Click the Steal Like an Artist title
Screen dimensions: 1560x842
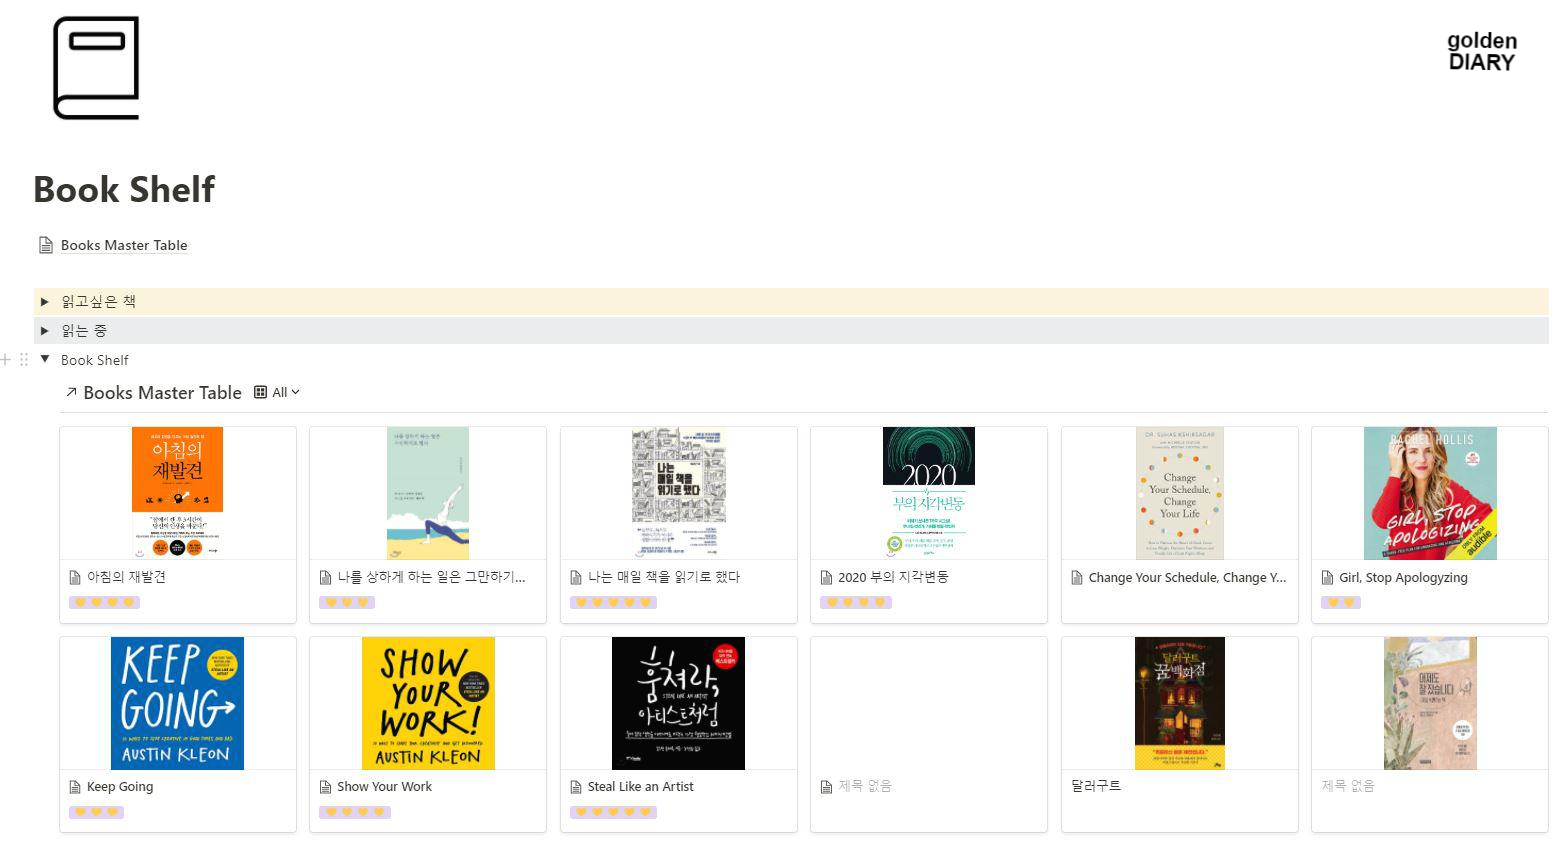click(640, 786)
